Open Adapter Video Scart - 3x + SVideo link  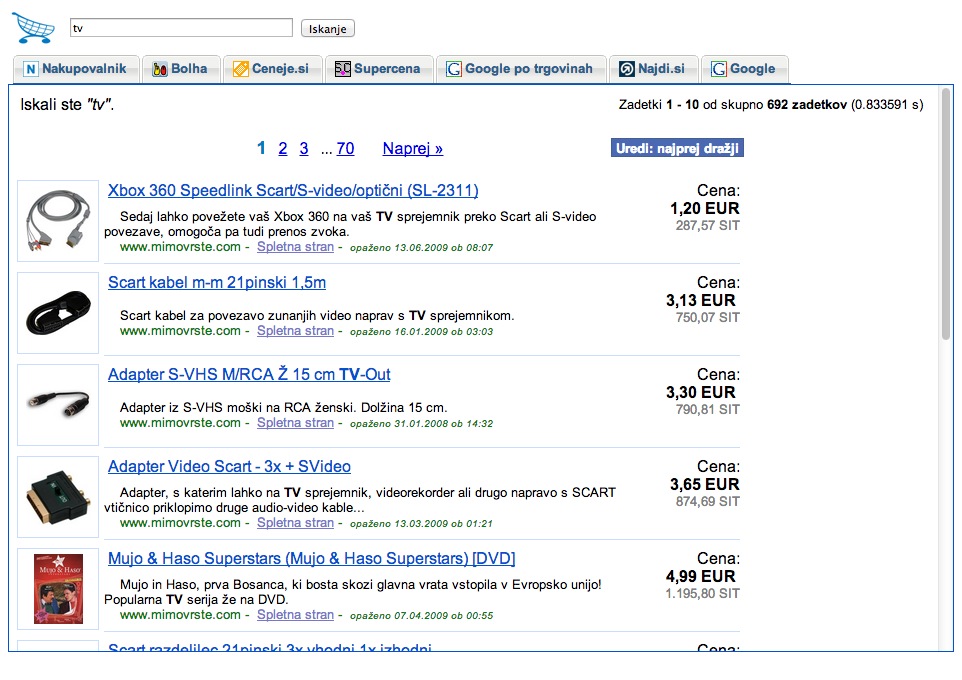pyautogui.click(x=229, y=466)
